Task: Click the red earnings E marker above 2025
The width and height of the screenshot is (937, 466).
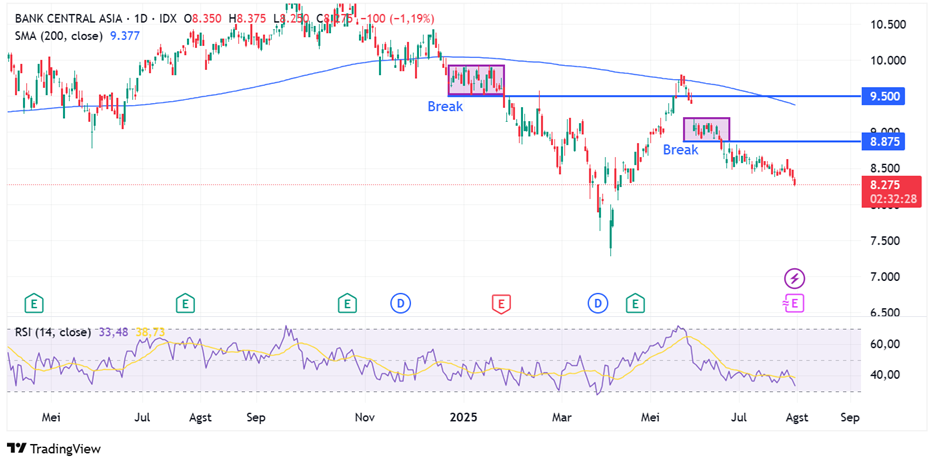Action: [501, 304]
